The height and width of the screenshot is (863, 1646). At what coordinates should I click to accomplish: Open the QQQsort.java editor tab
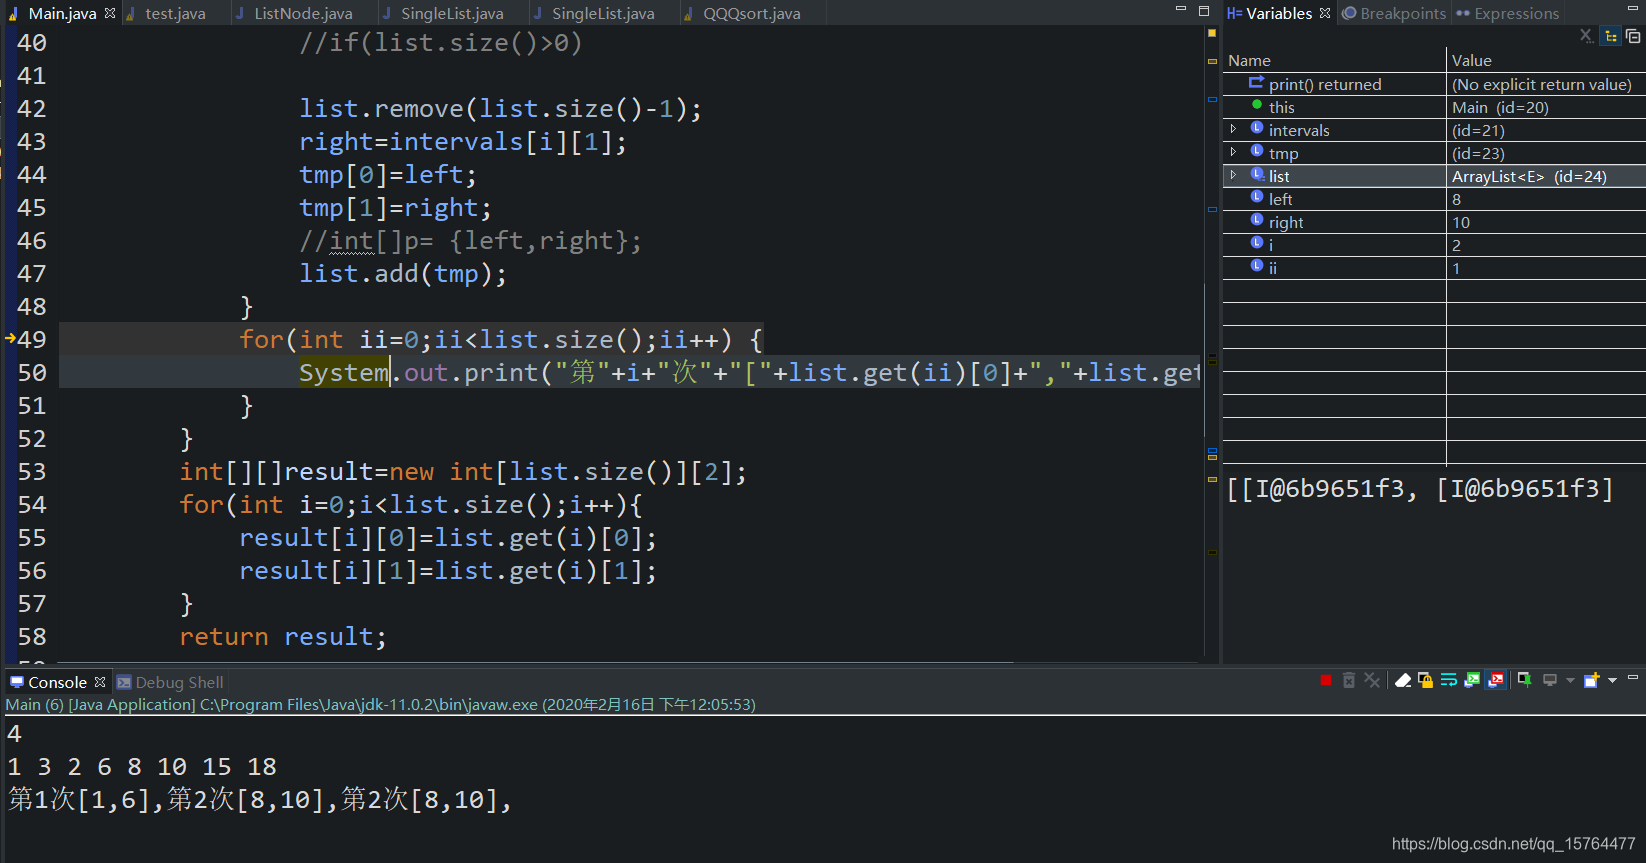[751, 13]
